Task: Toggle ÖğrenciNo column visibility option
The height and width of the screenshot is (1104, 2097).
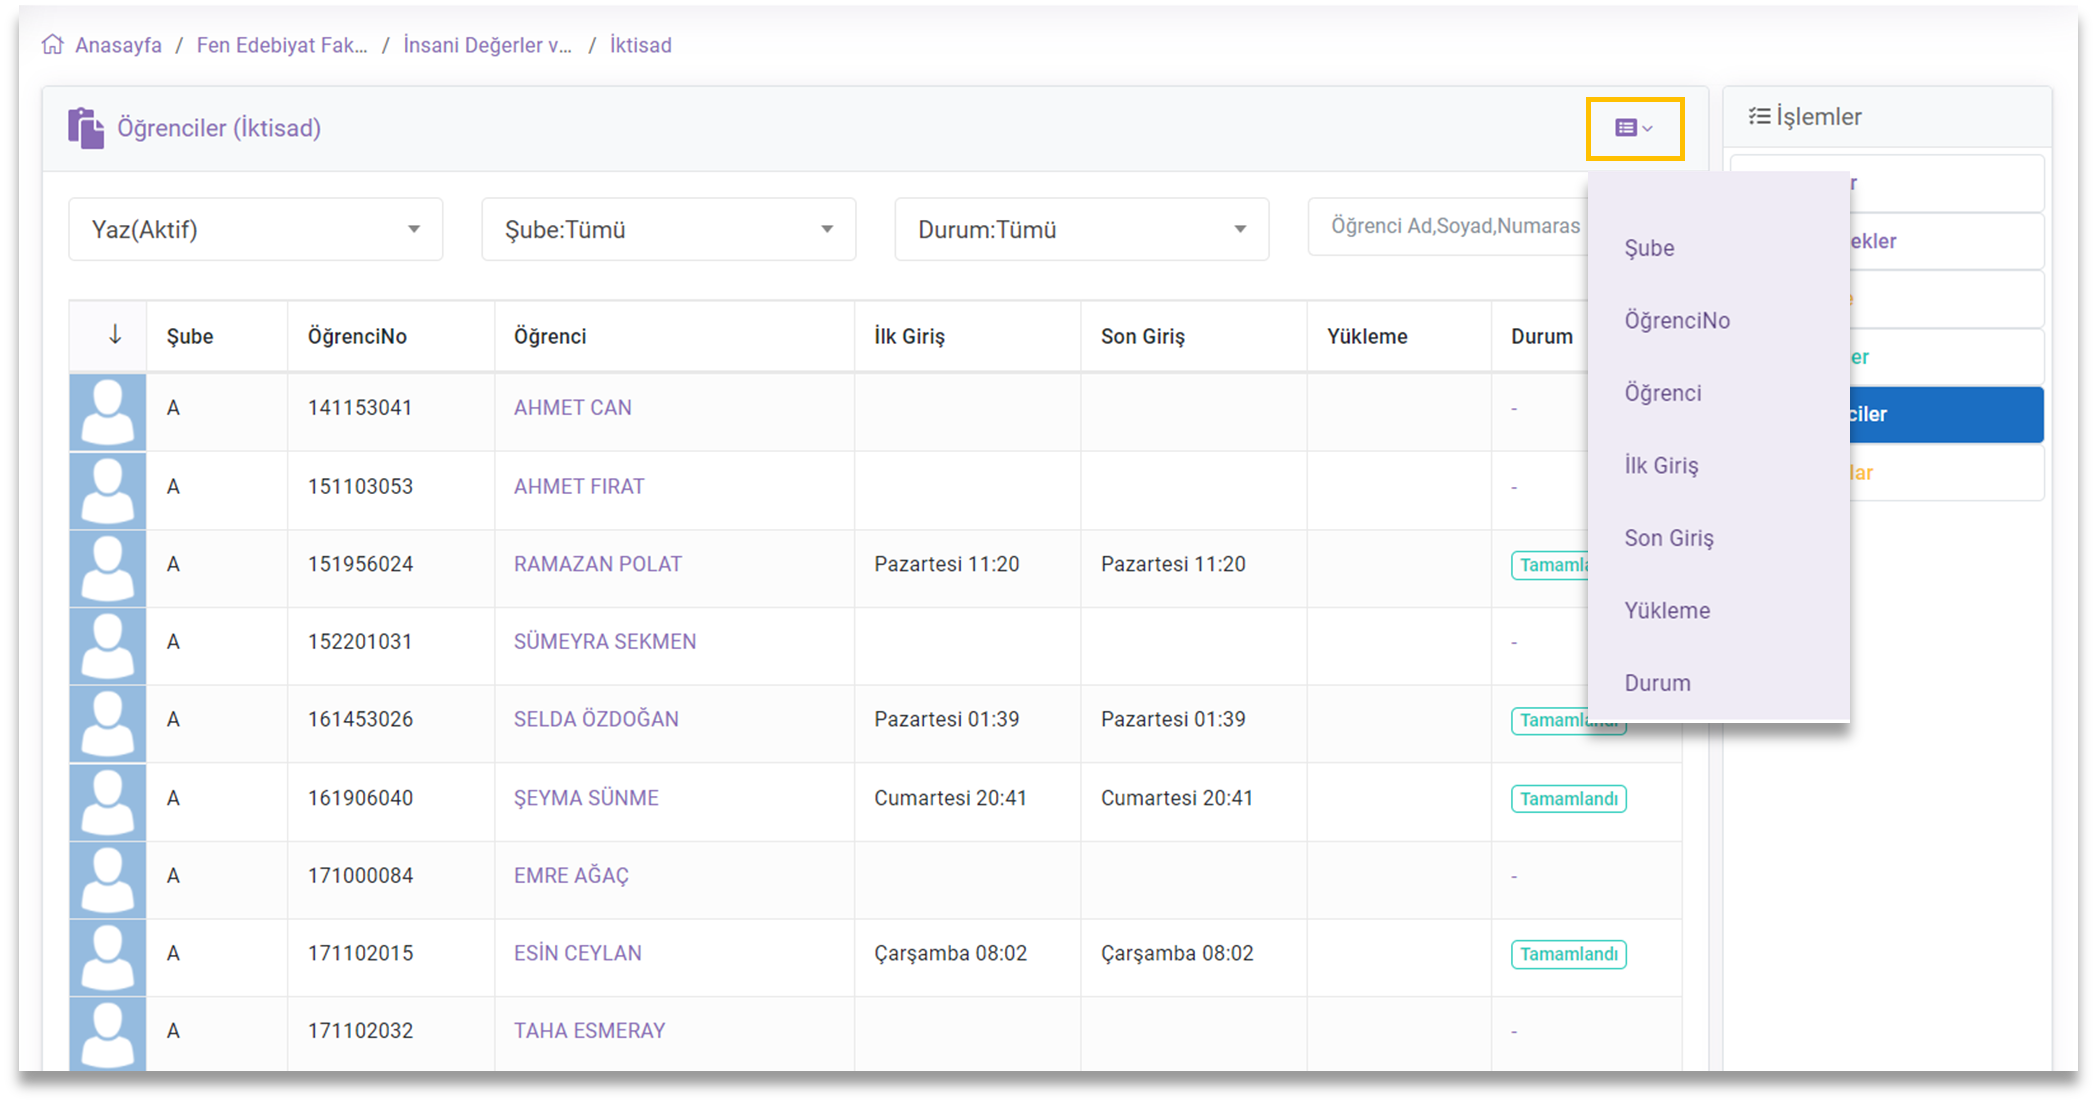Action: (x=1677, y=320)
